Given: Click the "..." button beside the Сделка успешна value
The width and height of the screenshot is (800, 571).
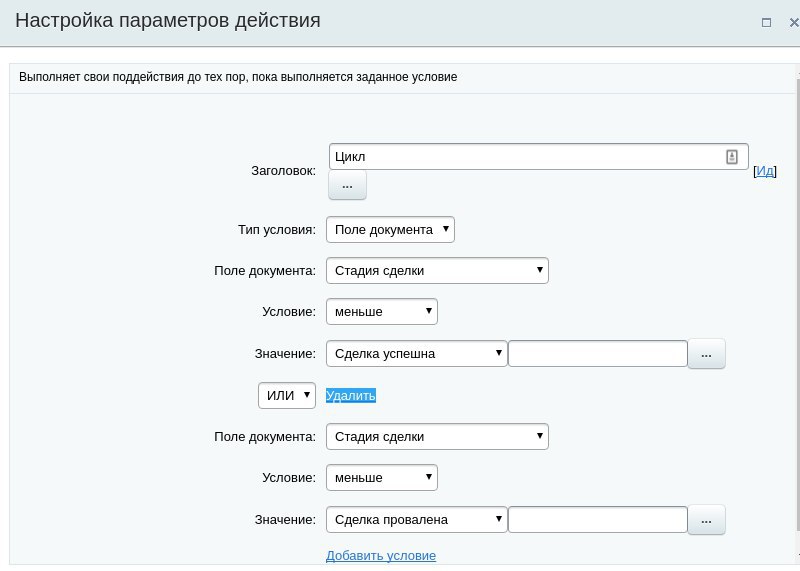Looking at the screenshot, I should point(706,354).
